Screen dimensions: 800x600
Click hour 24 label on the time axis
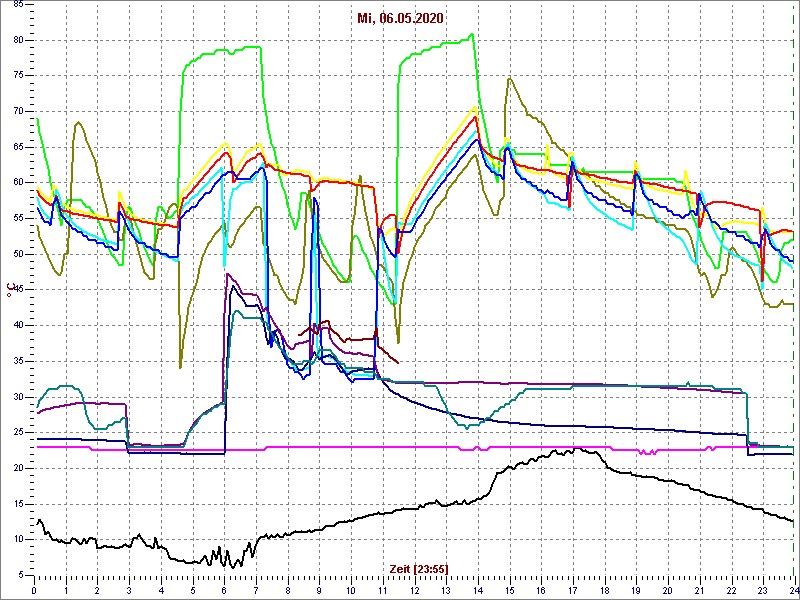click(x=793, y=588)
